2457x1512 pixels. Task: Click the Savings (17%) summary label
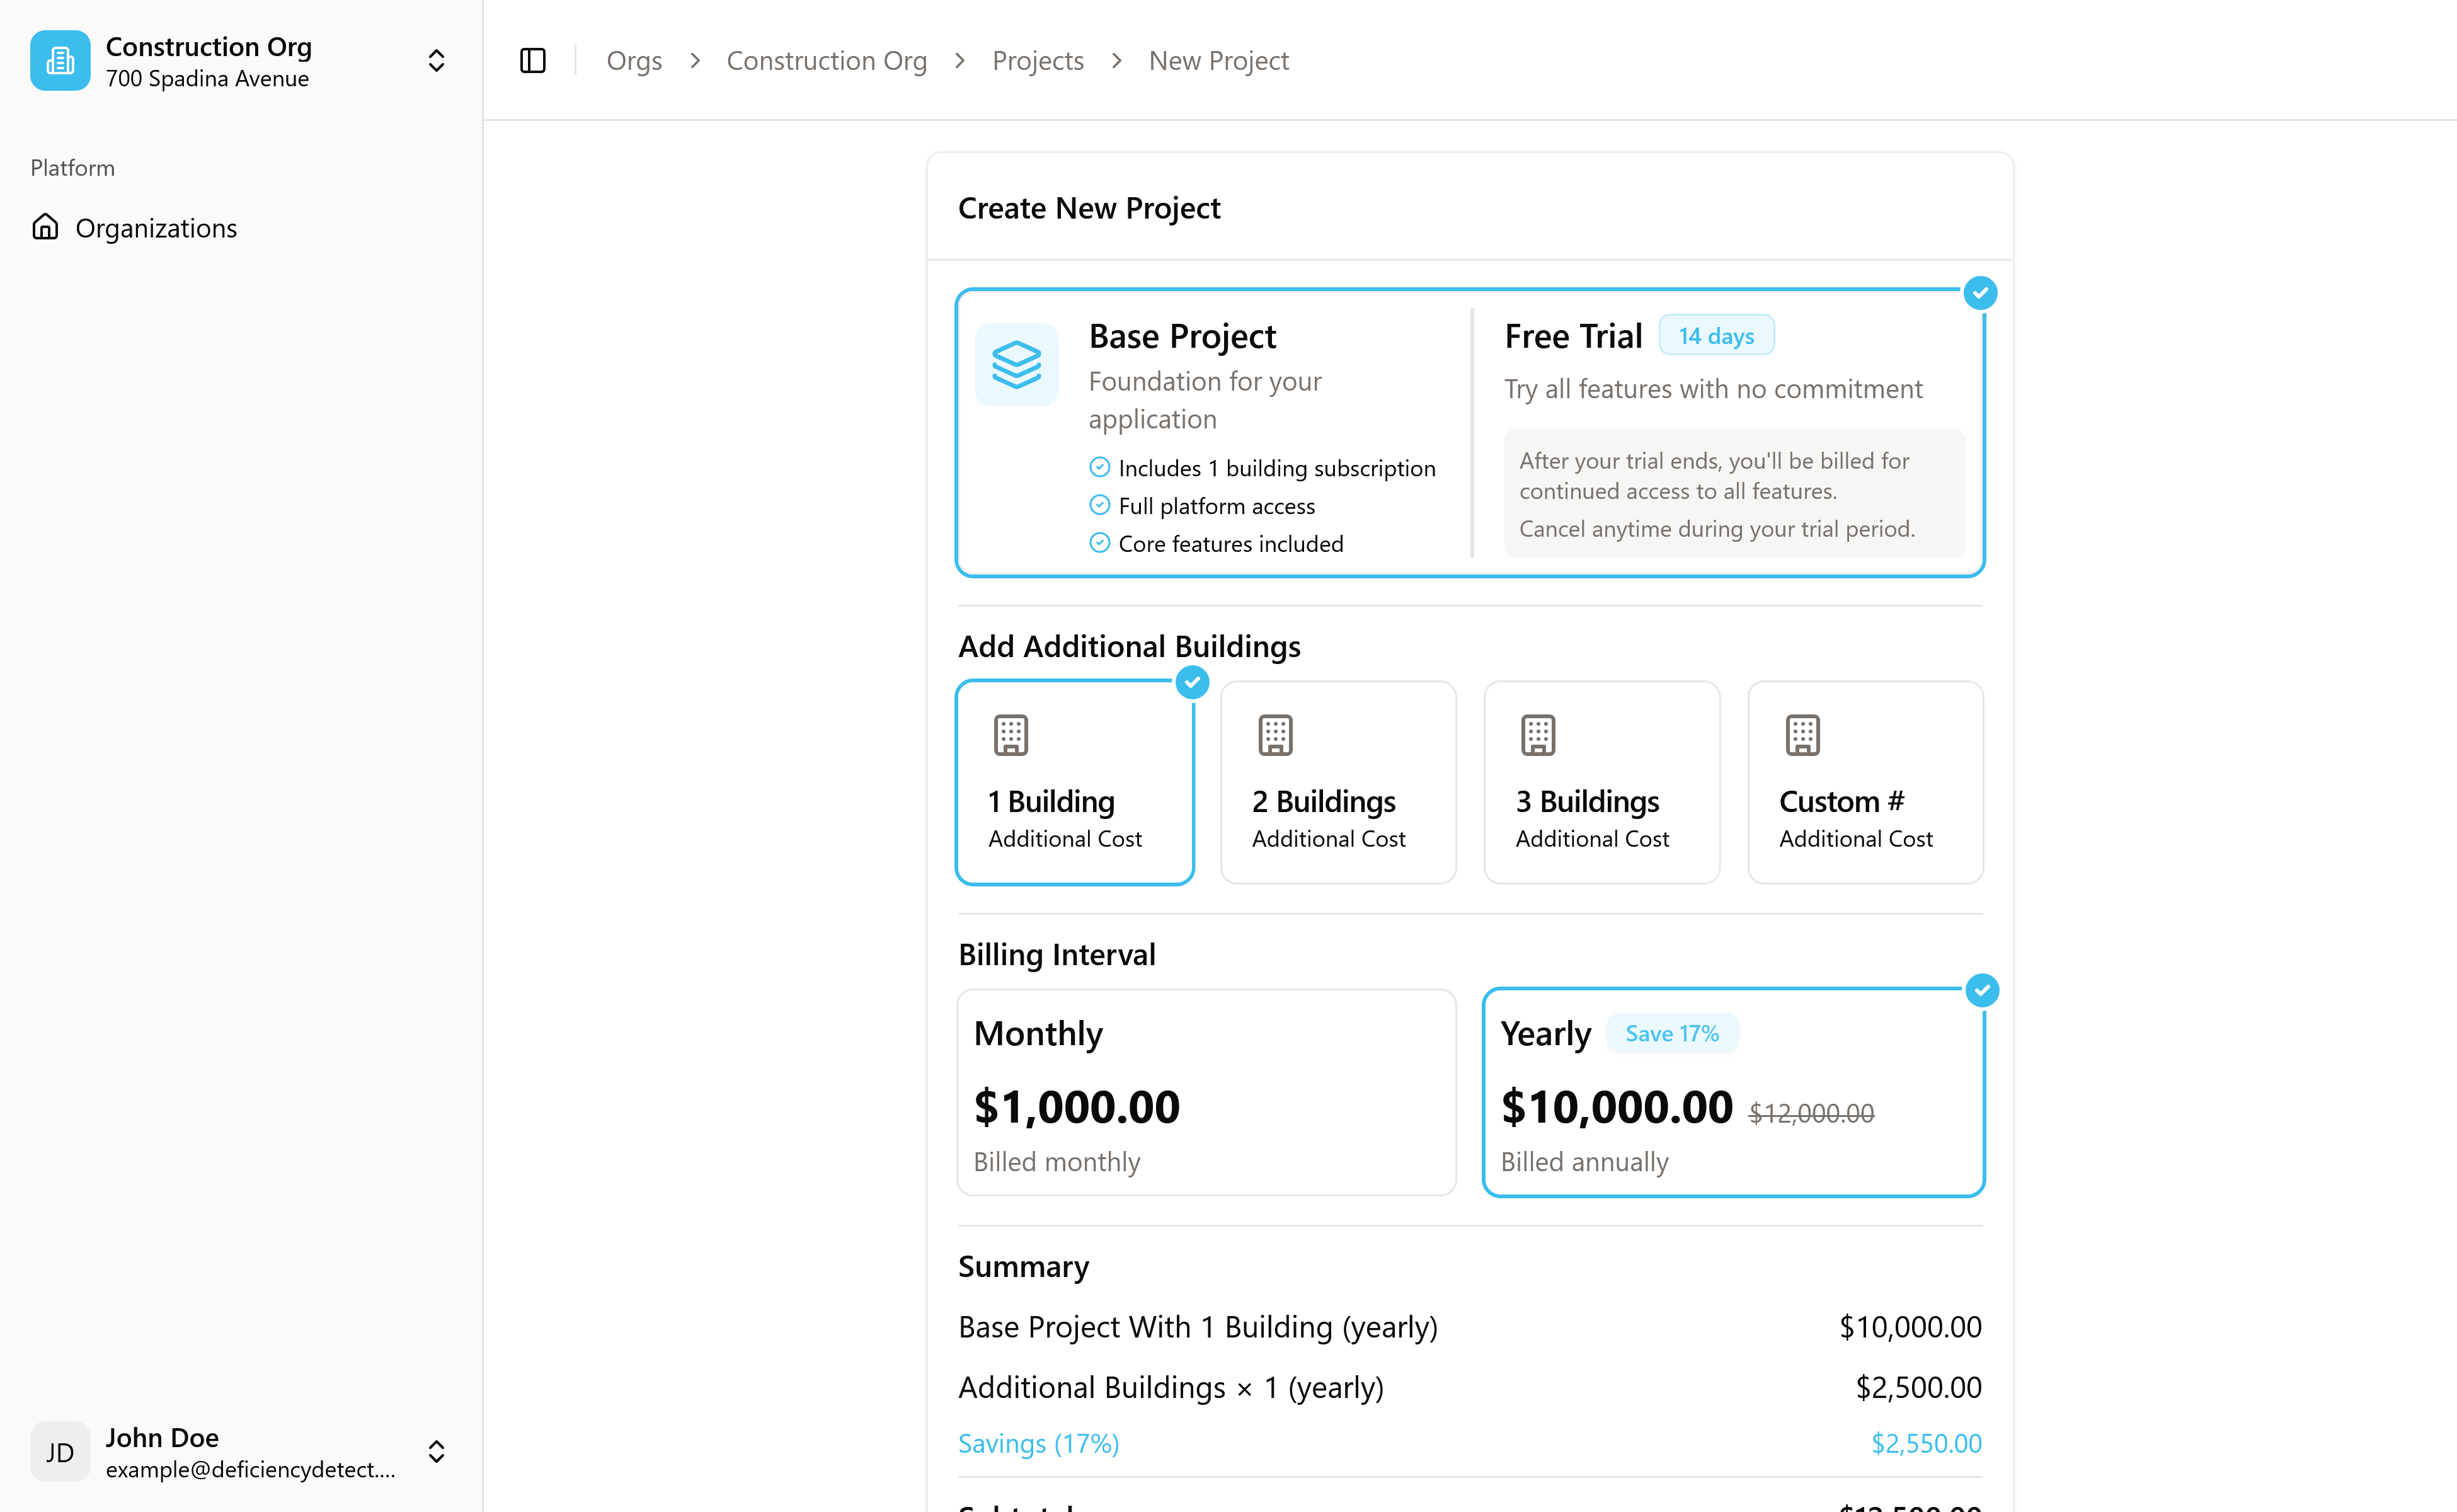[1038, 1444]
